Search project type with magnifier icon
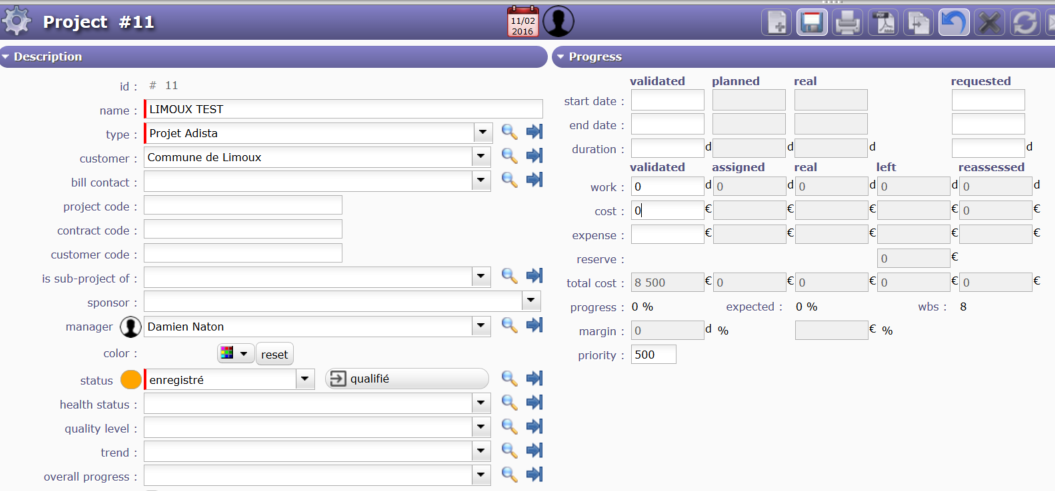The image size is (1055, 491). pos(509,133)
